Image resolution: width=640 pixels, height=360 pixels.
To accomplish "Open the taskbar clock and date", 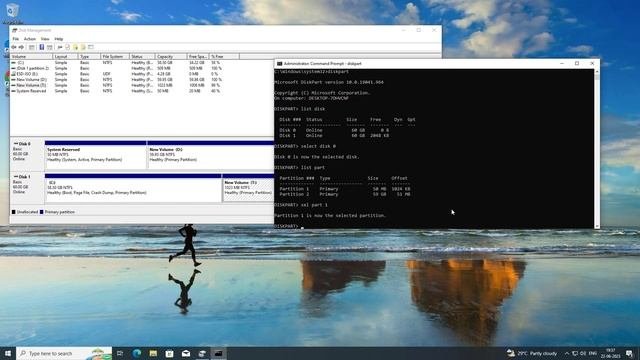I will (611, 353).
